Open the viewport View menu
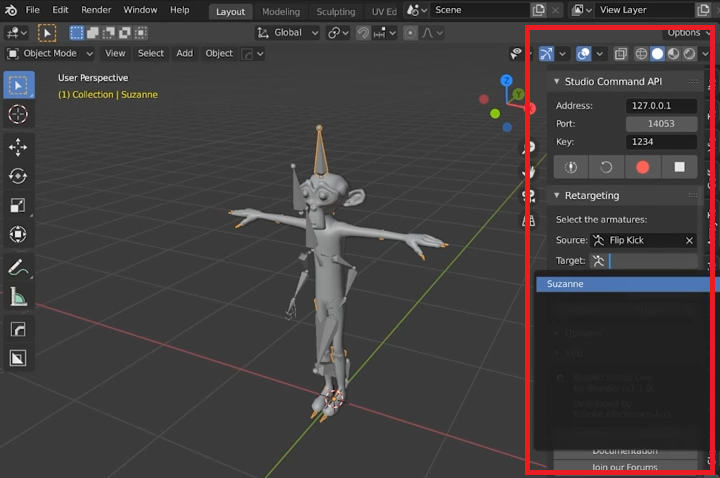 coord(115,54)
